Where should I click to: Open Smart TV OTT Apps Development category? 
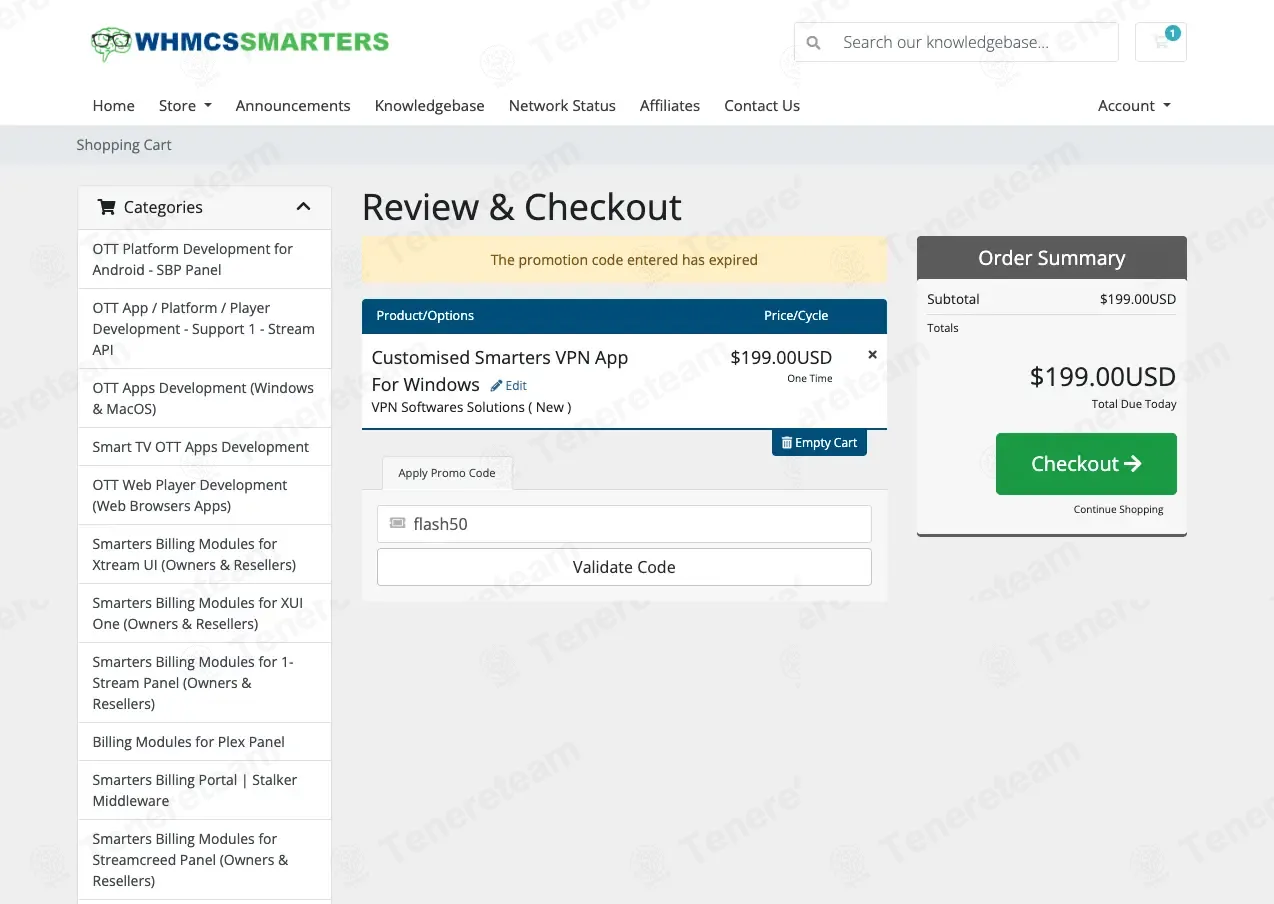(x=204, y=447)
